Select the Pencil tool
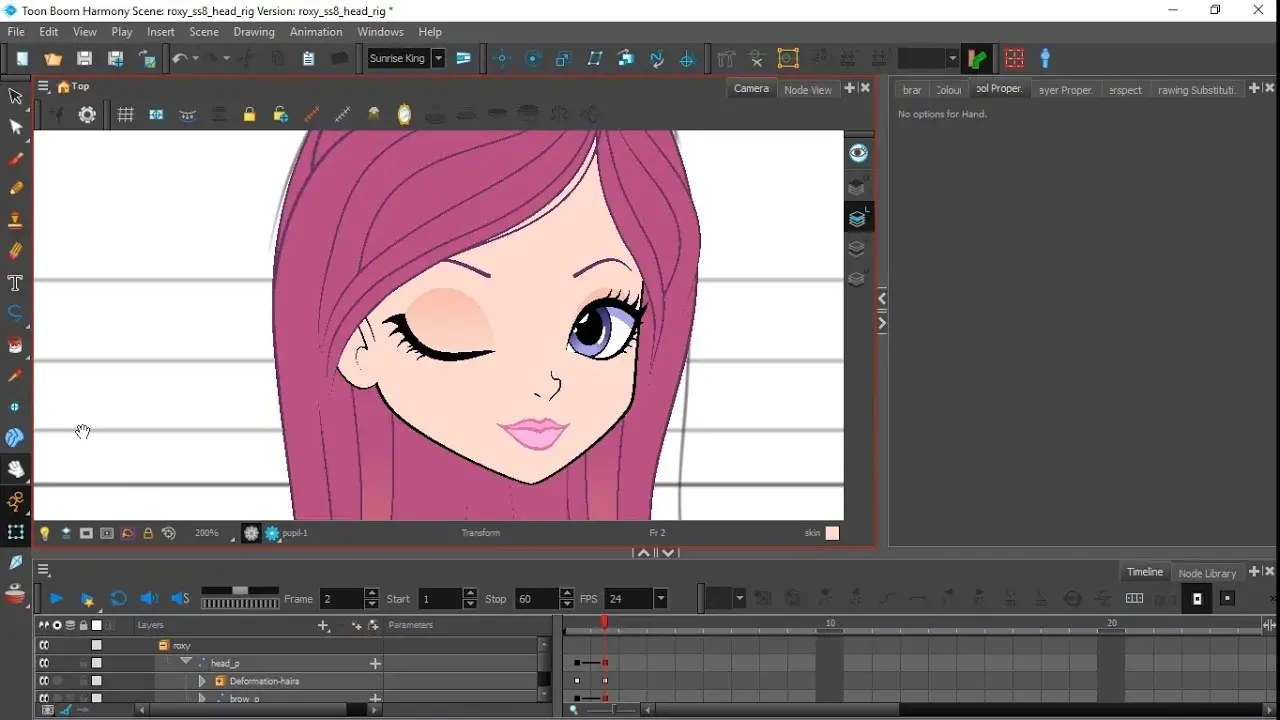Viewport: 1280px width, 720px height. [x=15, y=189]
